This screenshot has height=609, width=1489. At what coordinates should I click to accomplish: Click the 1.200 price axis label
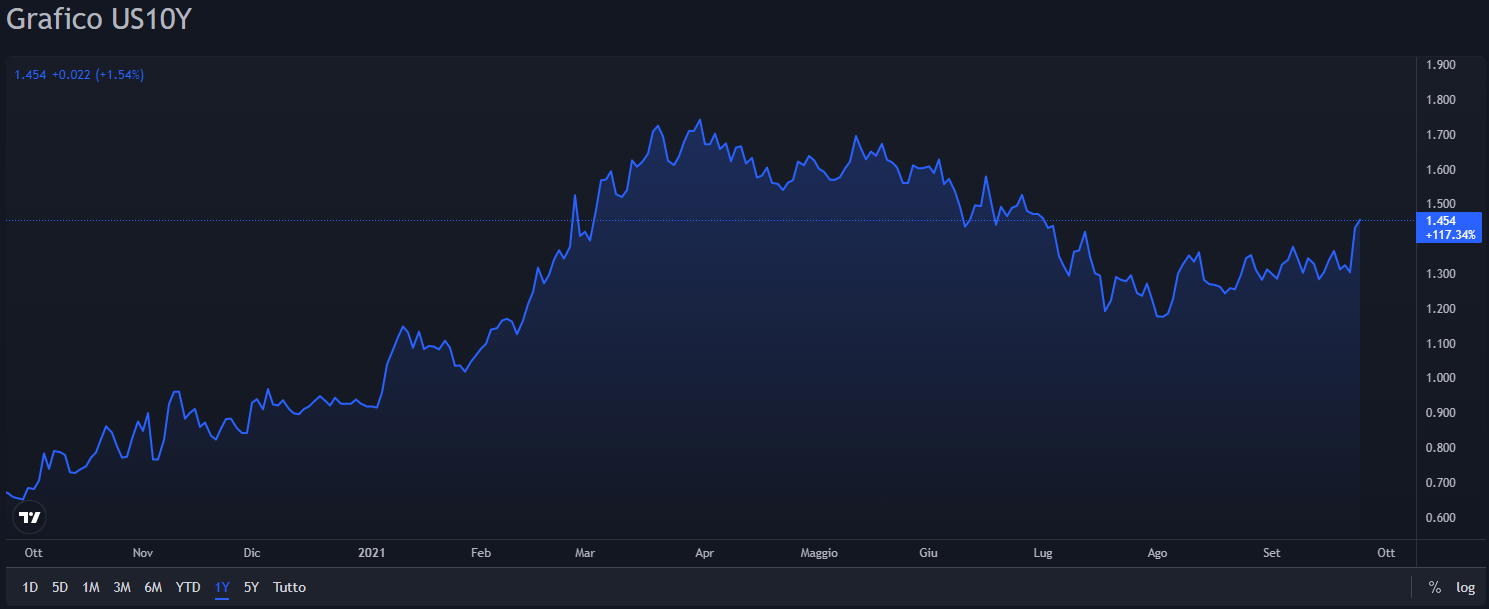(1441, 309)
